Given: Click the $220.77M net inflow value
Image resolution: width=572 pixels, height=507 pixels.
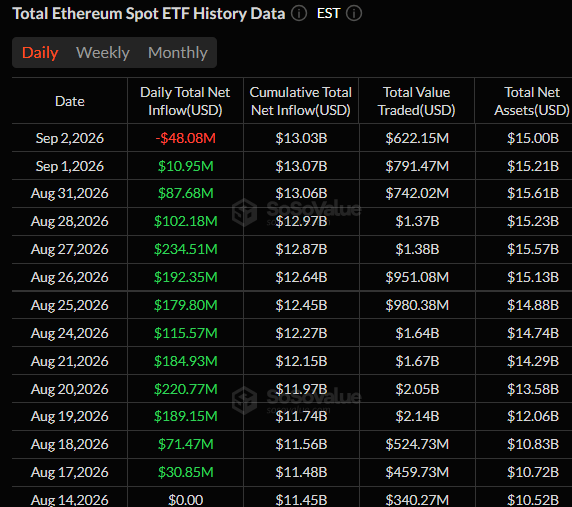Looking at the screenshot, I should click(x=185, y=389).
